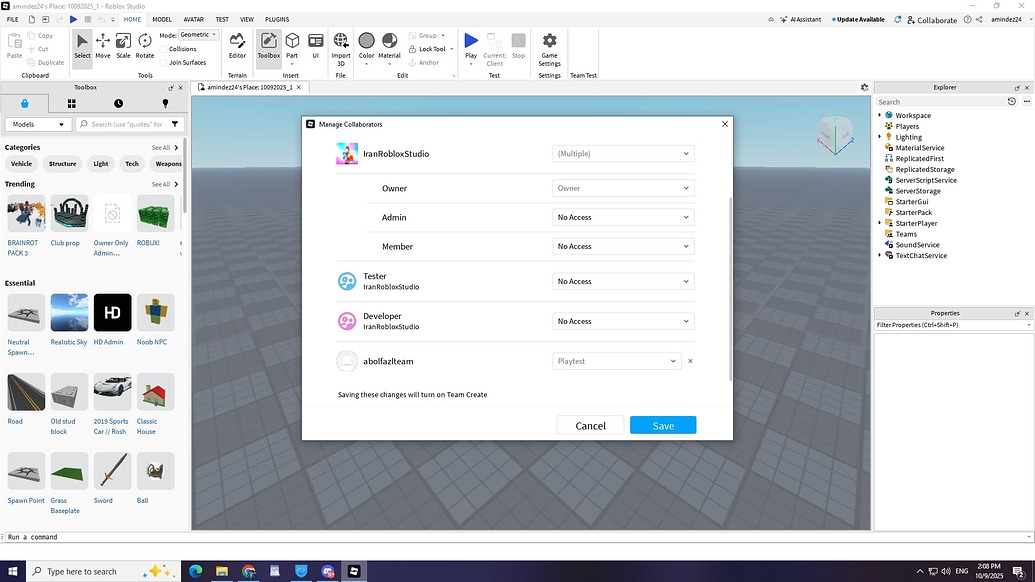The height and width of the screenshot is (582, 1035).
Task: Click the Update Available link
Action: [861, 19]
